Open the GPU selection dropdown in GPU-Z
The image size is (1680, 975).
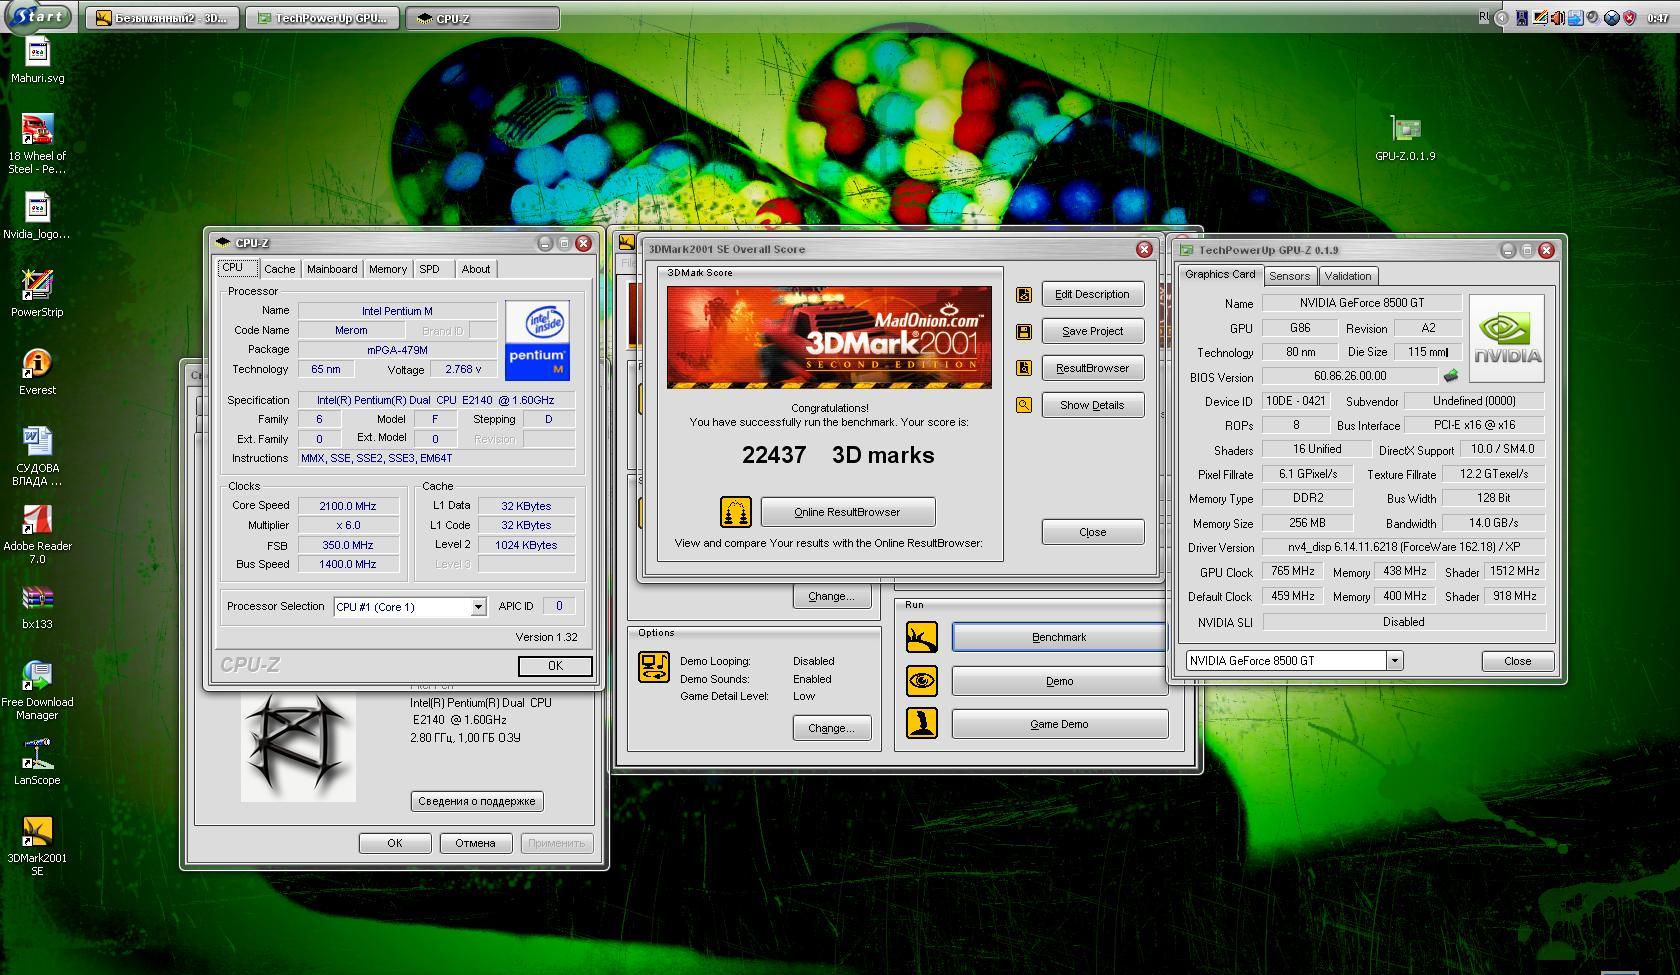tap(1394, 661)
